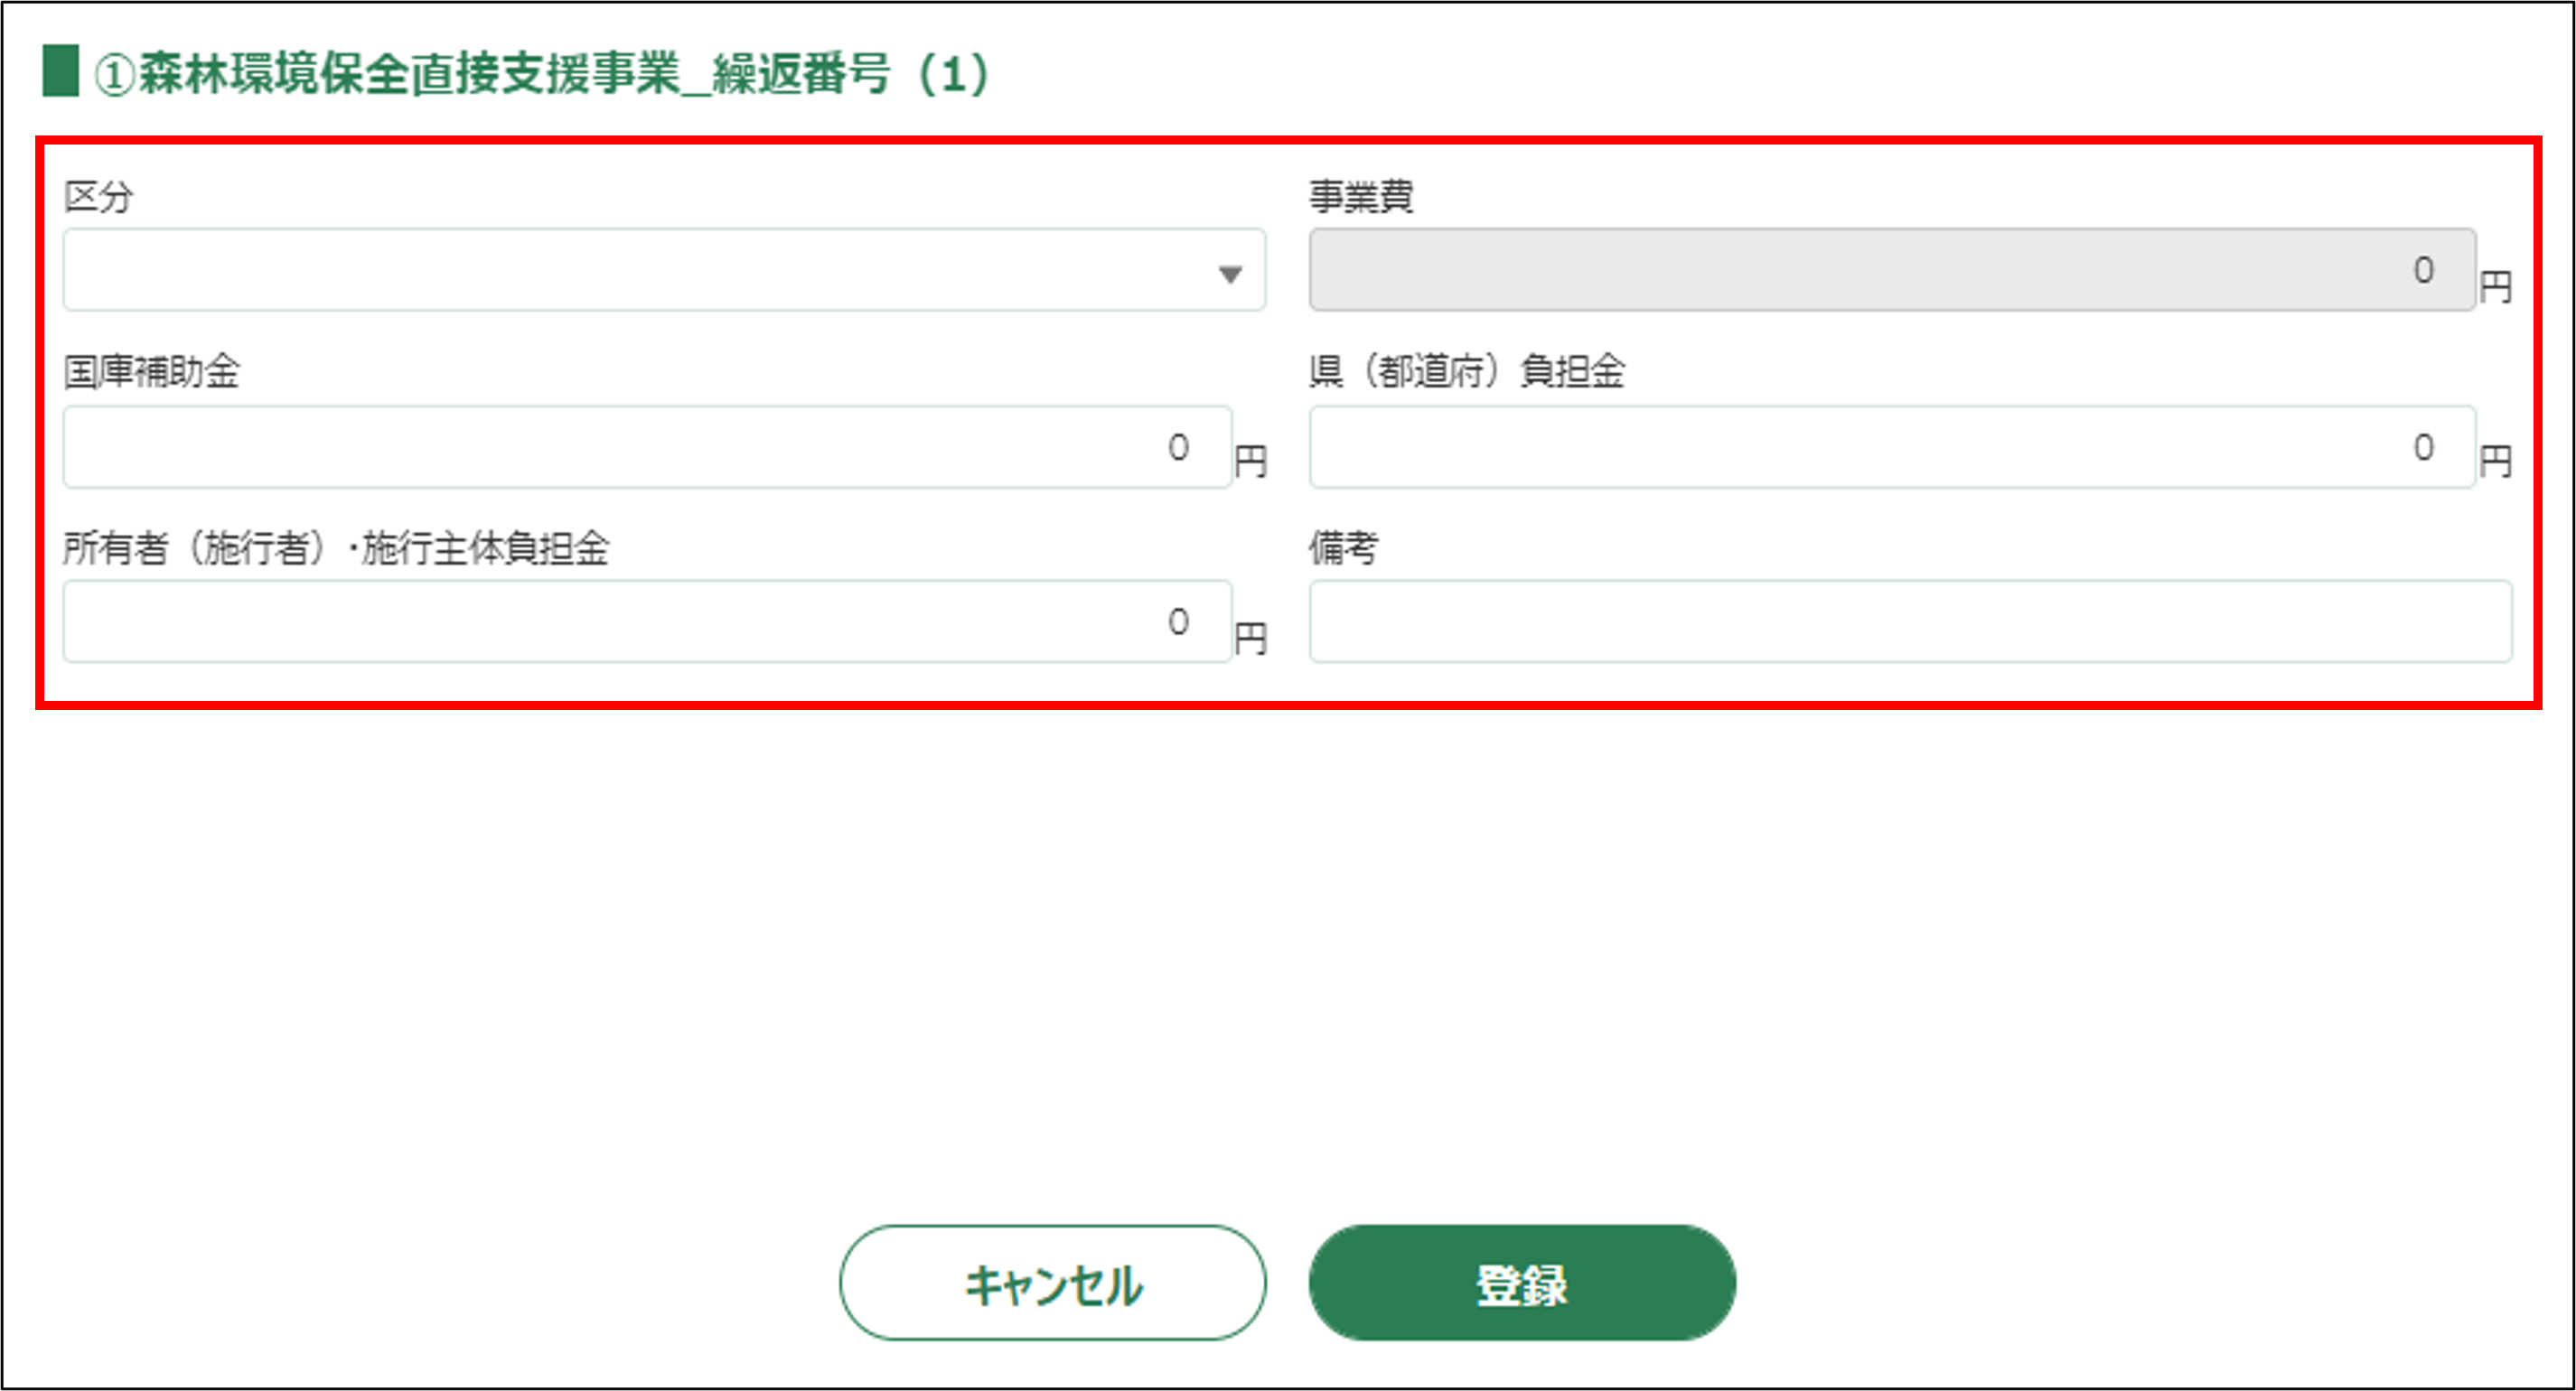Click the 円 unit beside 県（都道府）負担金 field
This screenshot has width=2576, height=1391.
tap(2496, 461)
